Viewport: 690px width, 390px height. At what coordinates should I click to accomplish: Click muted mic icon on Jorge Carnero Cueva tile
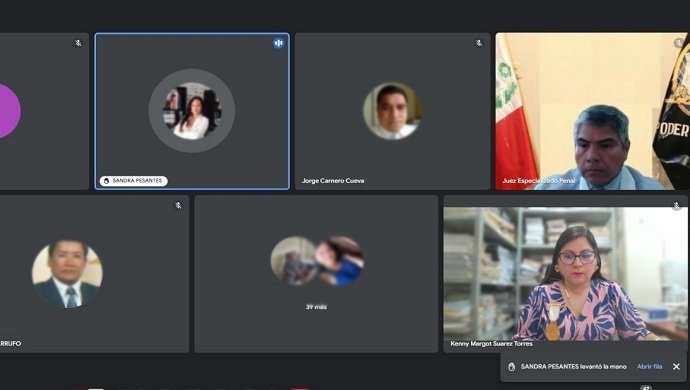coord(479,43)
